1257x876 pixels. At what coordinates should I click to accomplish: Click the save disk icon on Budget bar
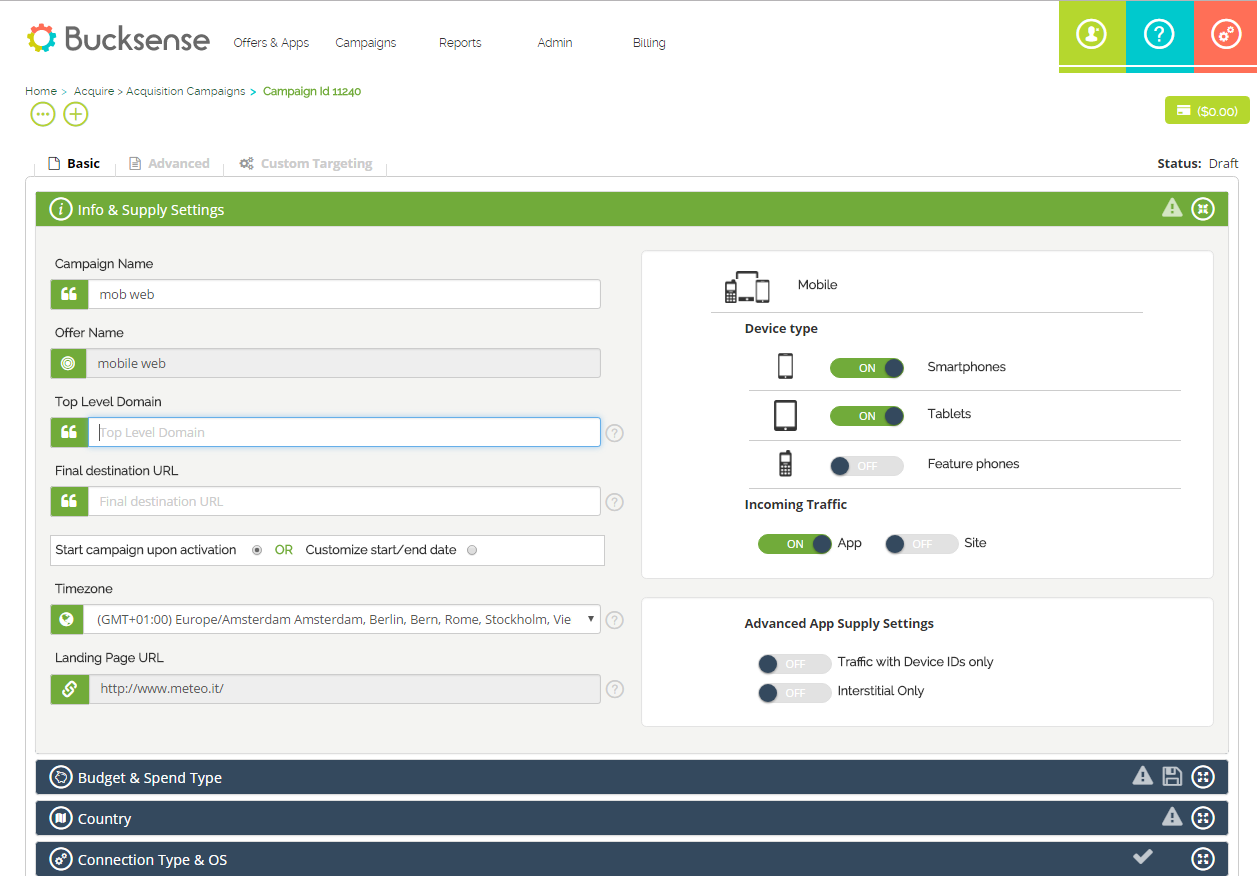1172,776
